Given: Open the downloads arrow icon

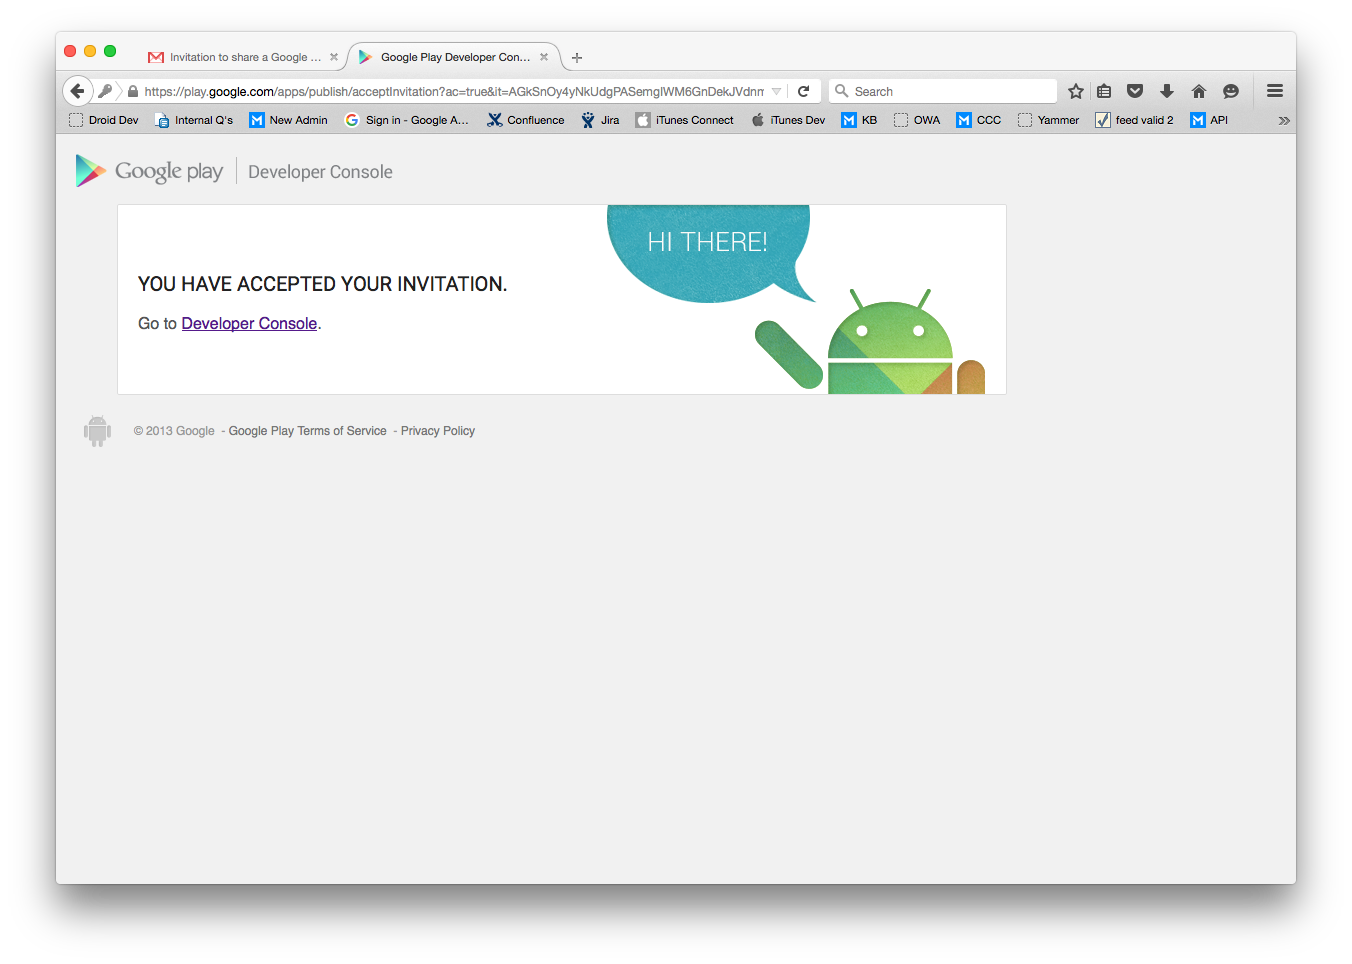Looking at the screenshot, I should click(x=1167, y=91).
